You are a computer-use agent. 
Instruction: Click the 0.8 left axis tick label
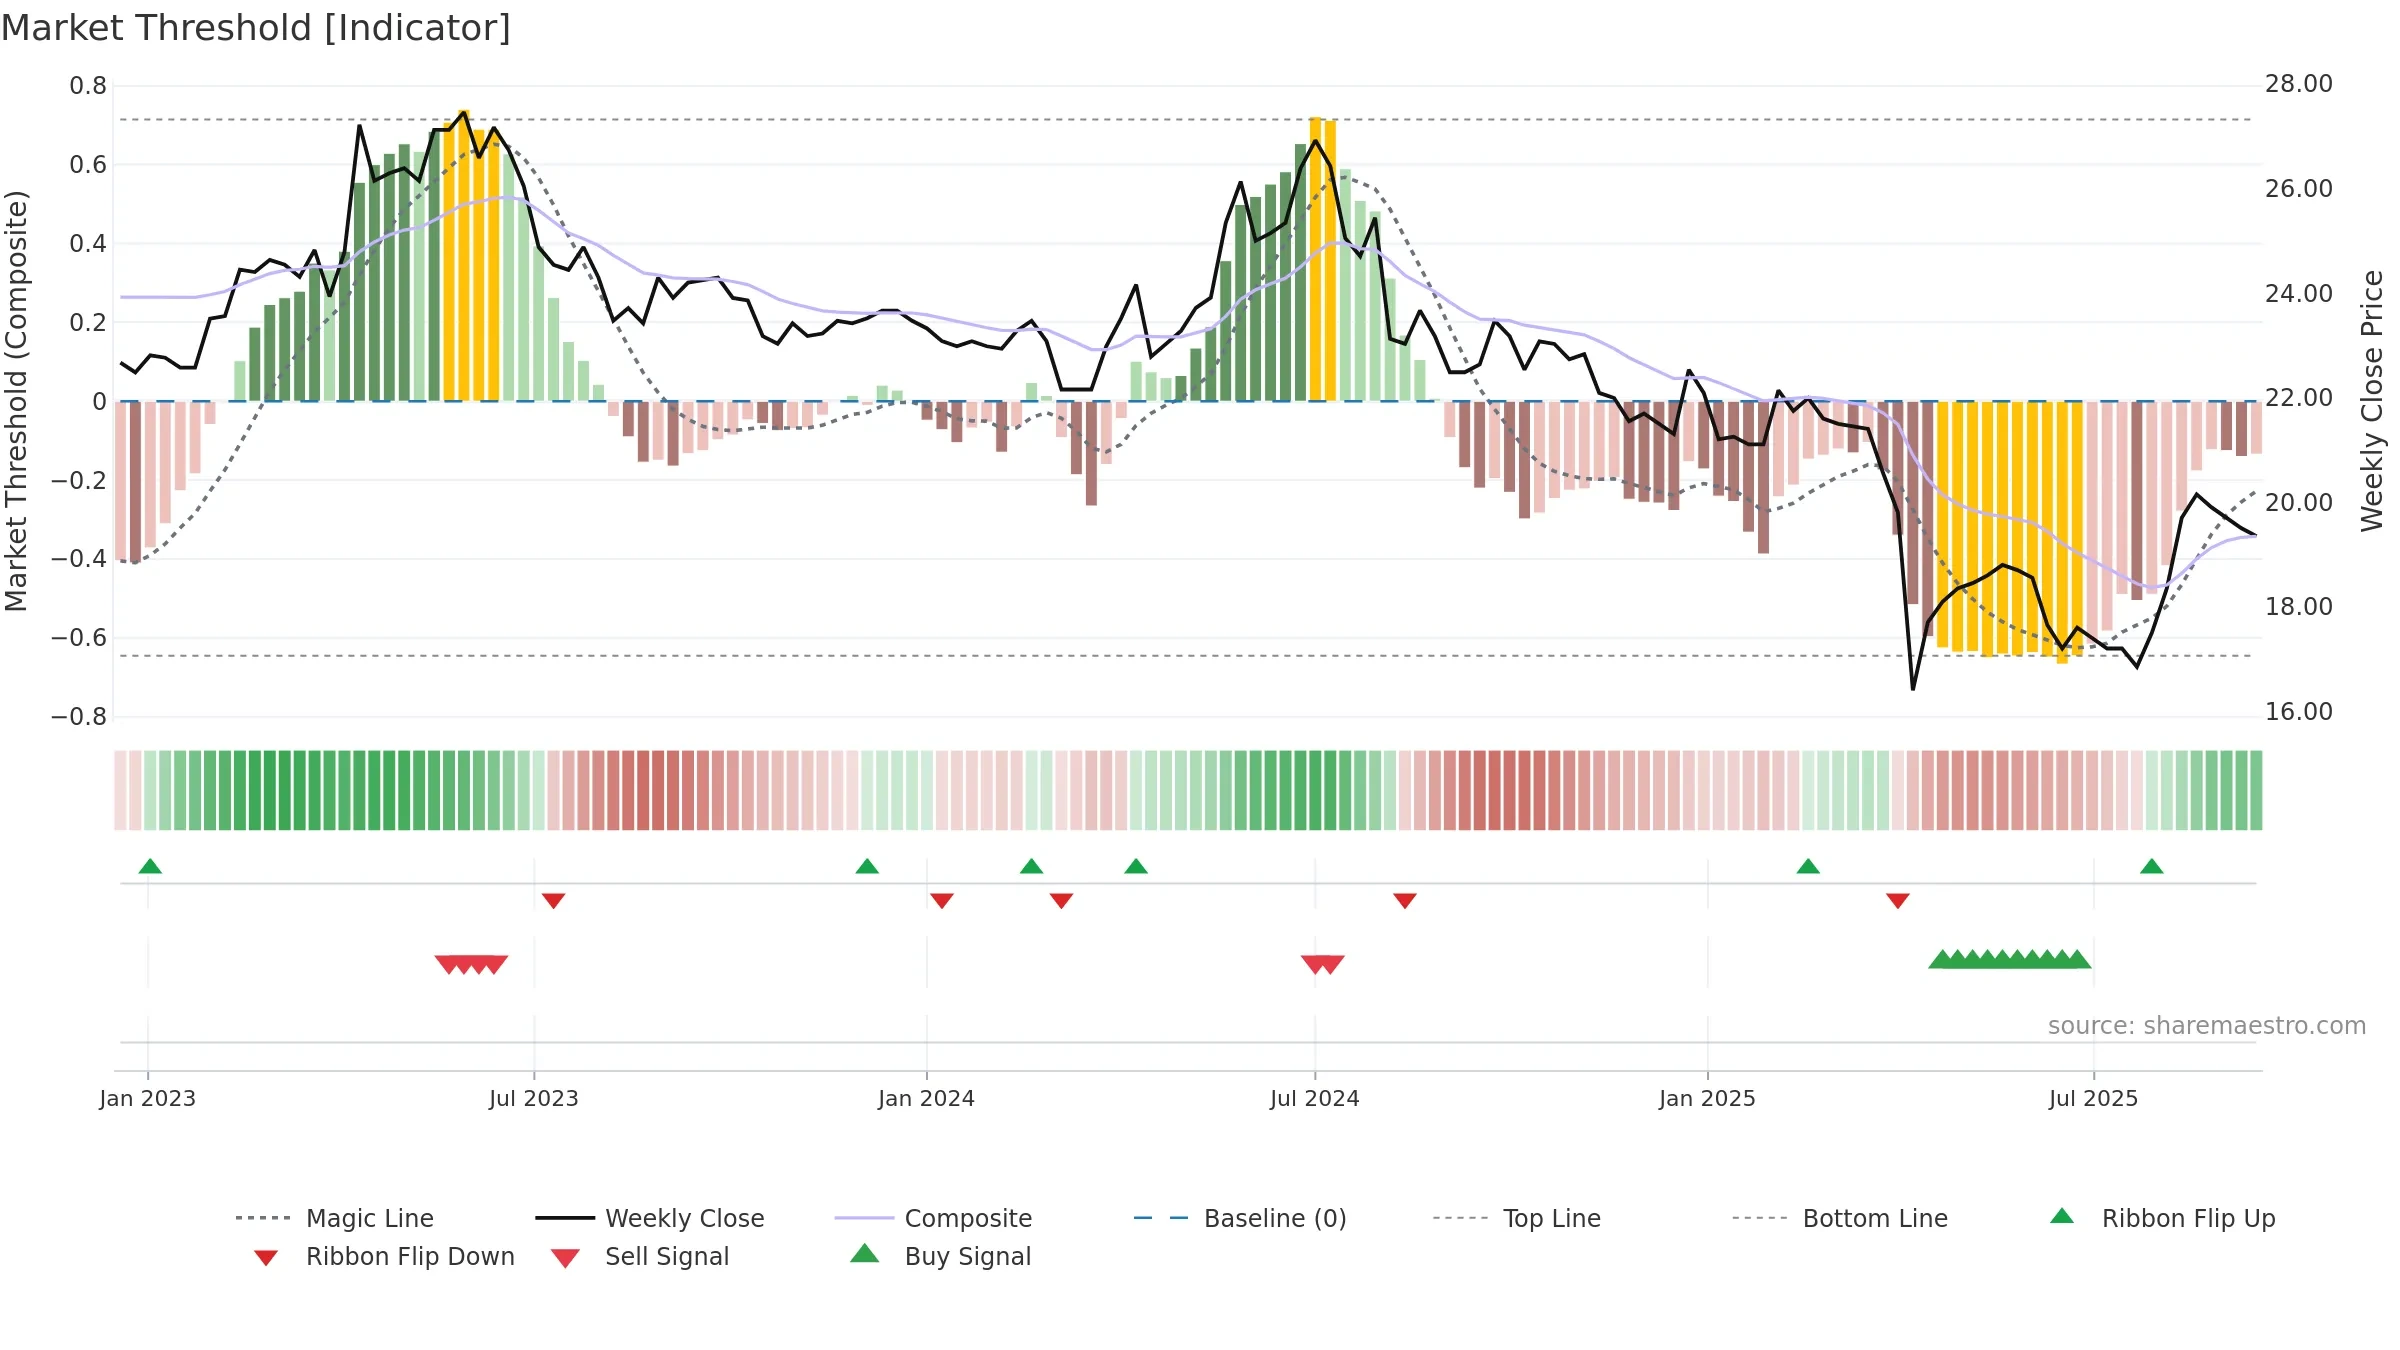point(88,86)
